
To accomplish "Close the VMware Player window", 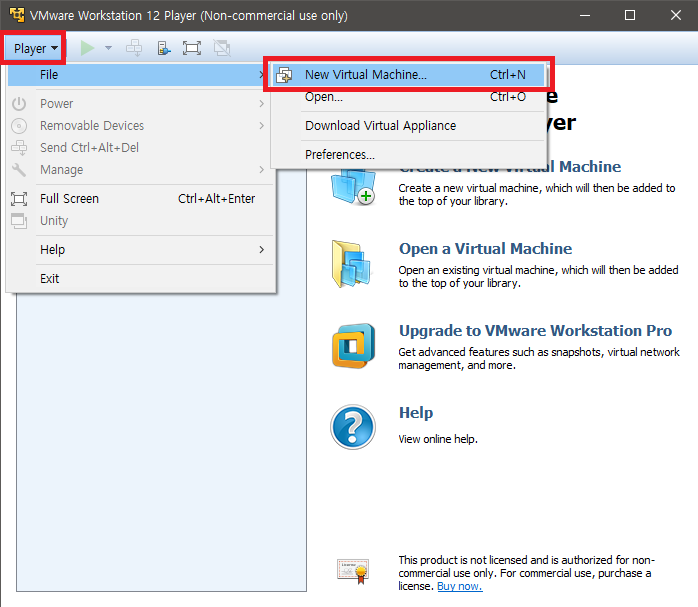I will [676, 15].
